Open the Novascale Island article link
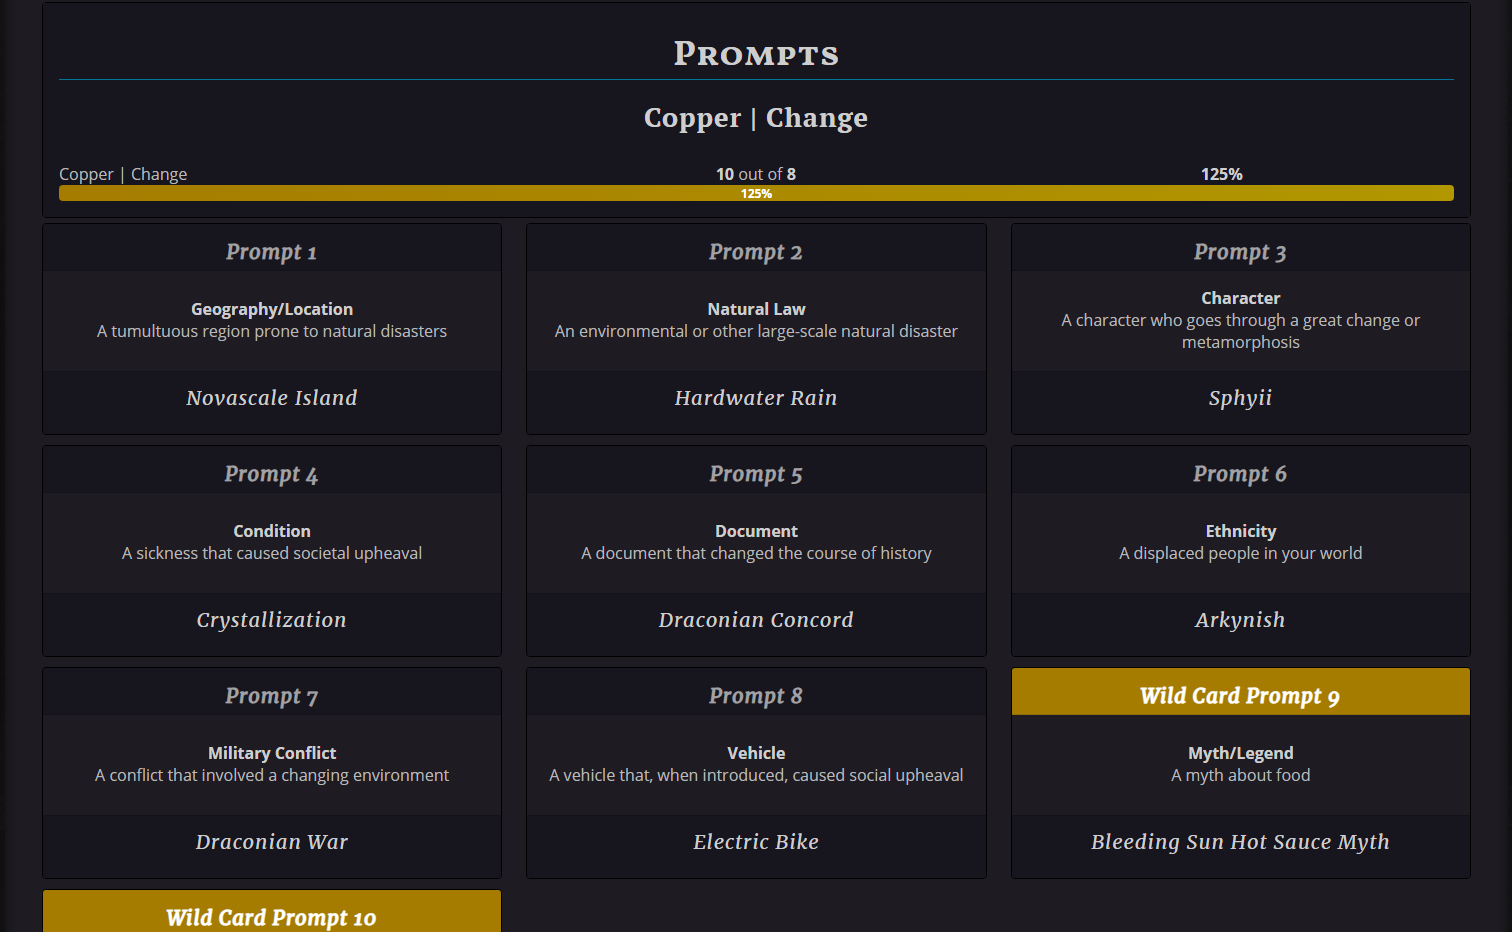 [x=271, y=398]
